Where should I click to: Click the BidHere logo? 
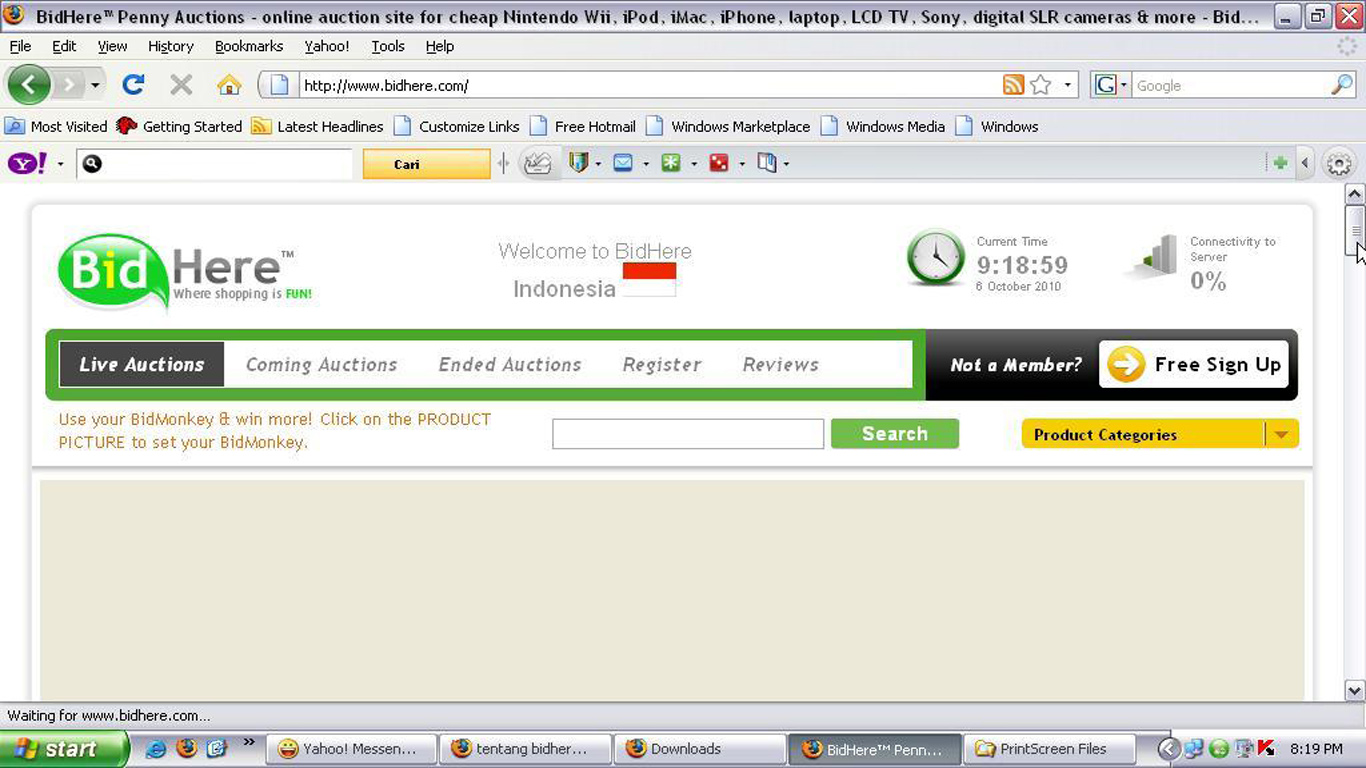185,271
